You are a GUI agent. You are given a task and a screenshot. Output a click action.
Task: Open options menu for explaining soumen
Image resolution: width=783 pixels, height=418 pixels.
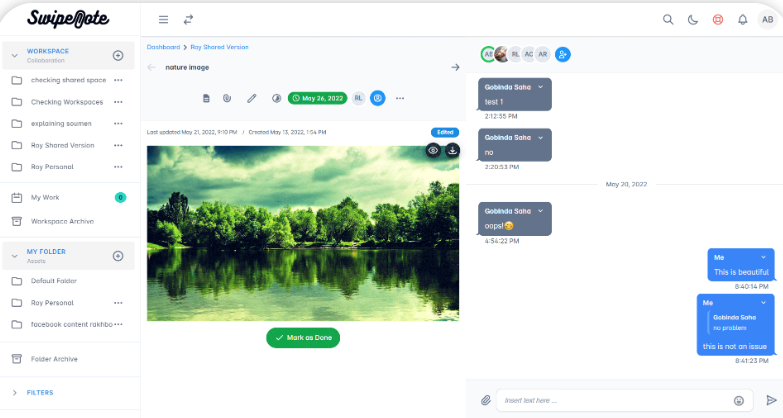[x=118, y=123]
